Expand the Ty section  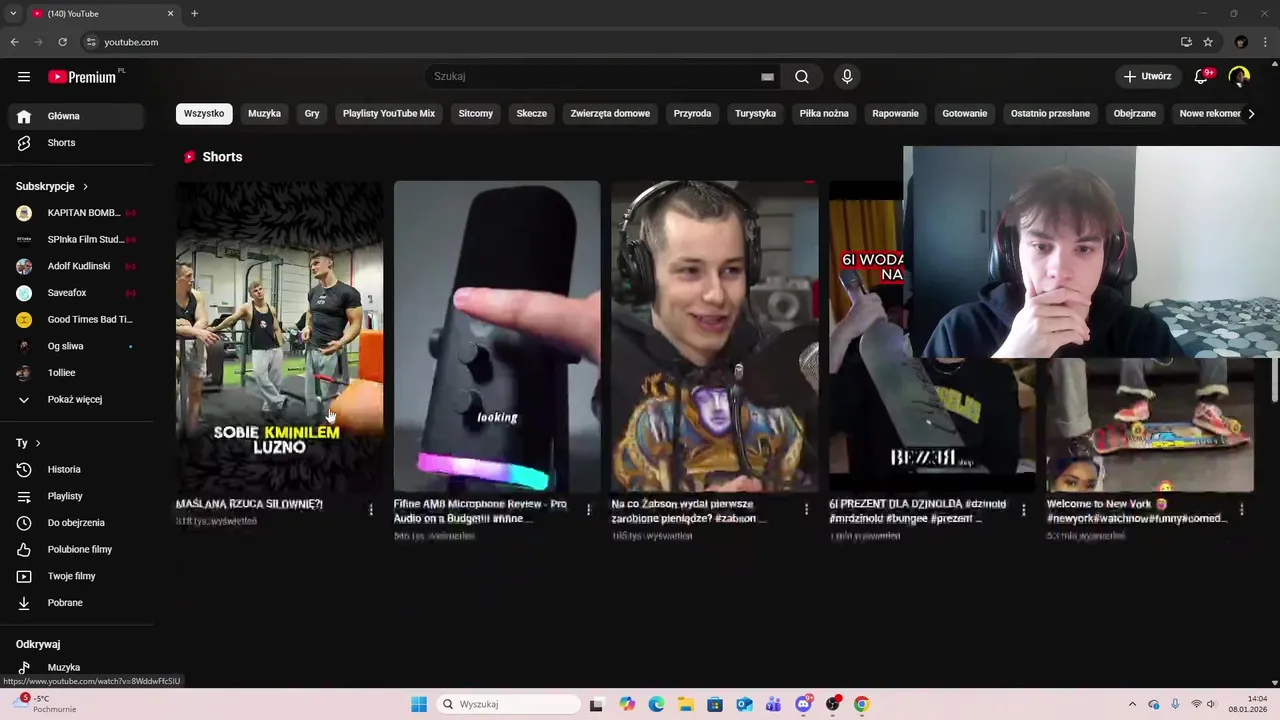(29, 443)
